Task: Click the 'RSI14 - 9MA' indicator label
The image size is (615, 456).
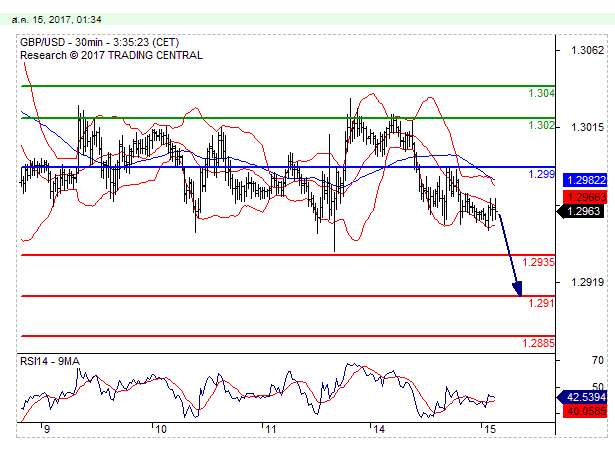Action: point(50,361)
